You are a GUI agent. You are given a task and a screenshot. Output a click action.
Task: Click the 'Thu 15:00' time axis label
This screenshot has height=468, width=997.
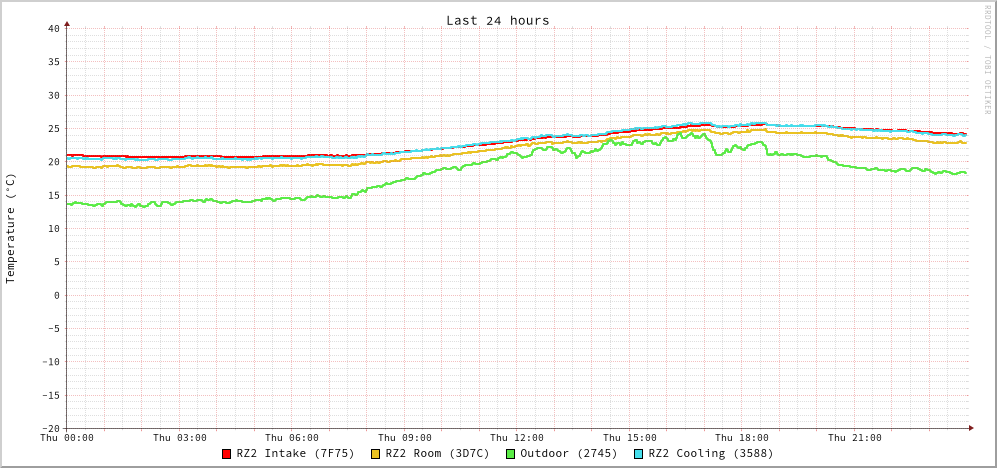pyautogui.click(x=629, y=437)
